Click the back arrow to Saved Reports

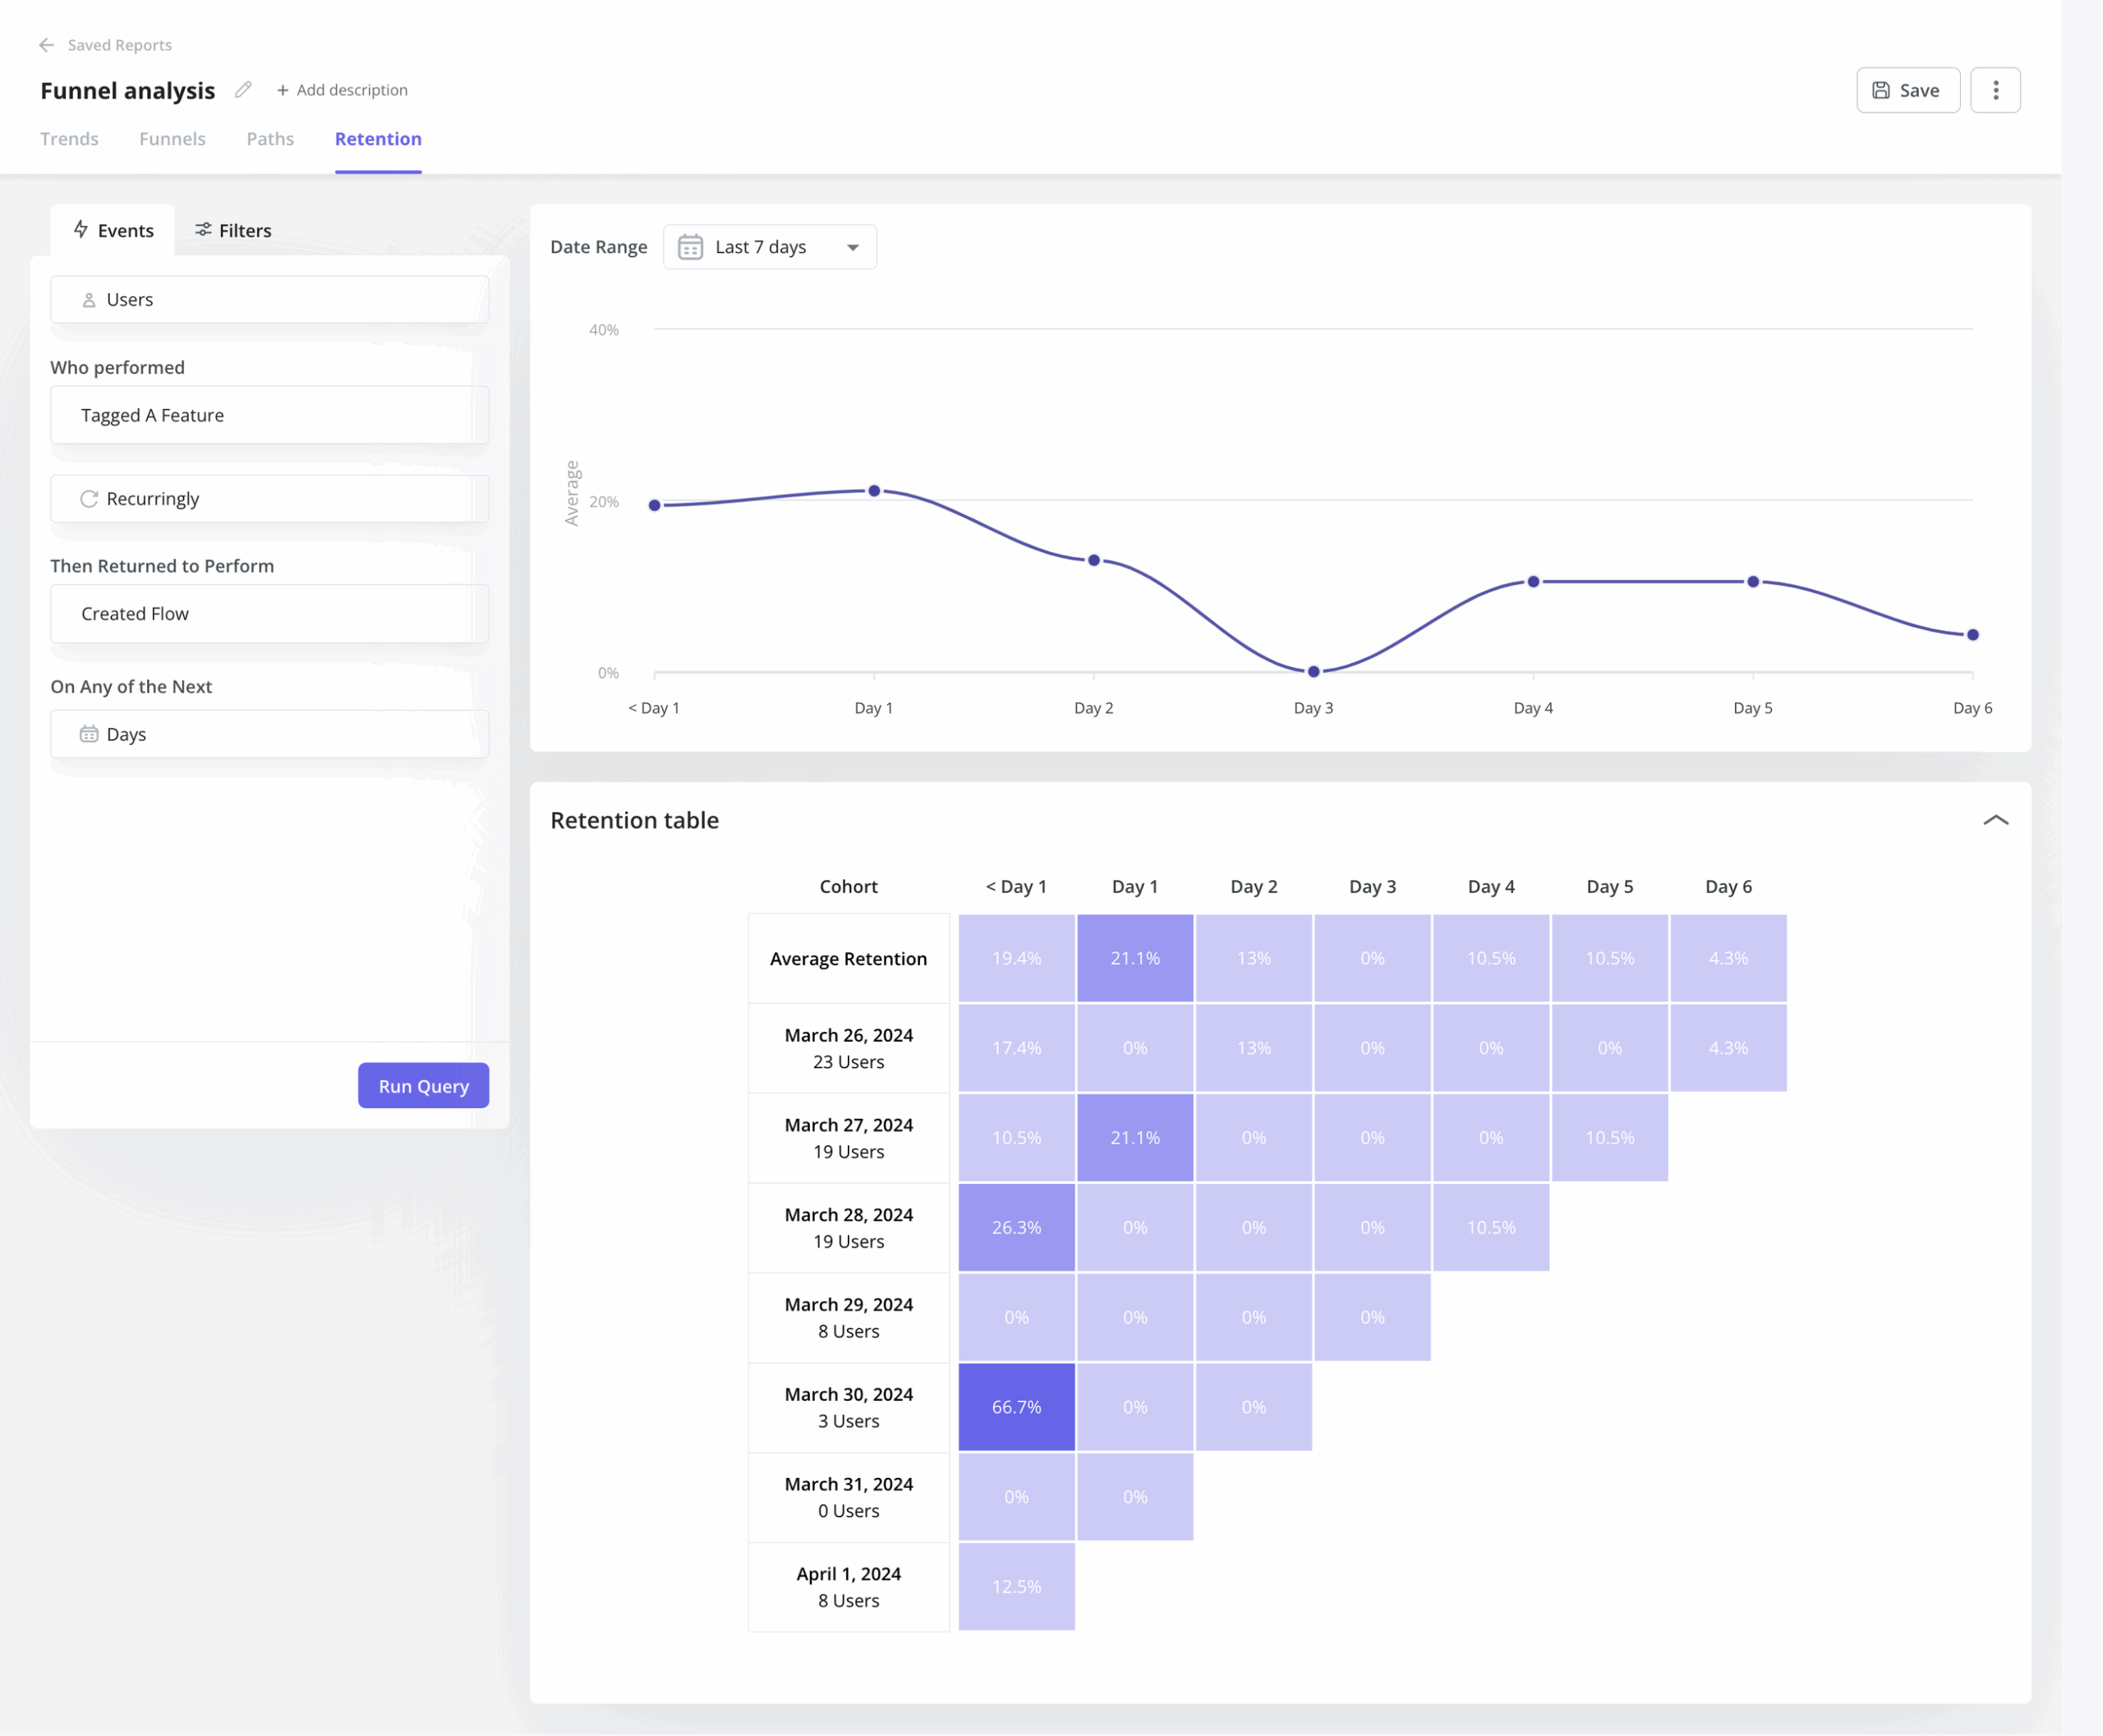click(x=47, y=45)
